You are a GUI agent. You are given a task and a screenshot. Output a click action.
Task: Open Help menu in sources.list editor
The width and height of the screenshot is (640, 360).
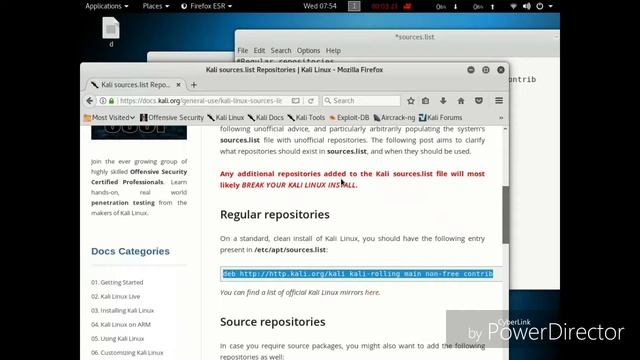click(x=333, y=51)
